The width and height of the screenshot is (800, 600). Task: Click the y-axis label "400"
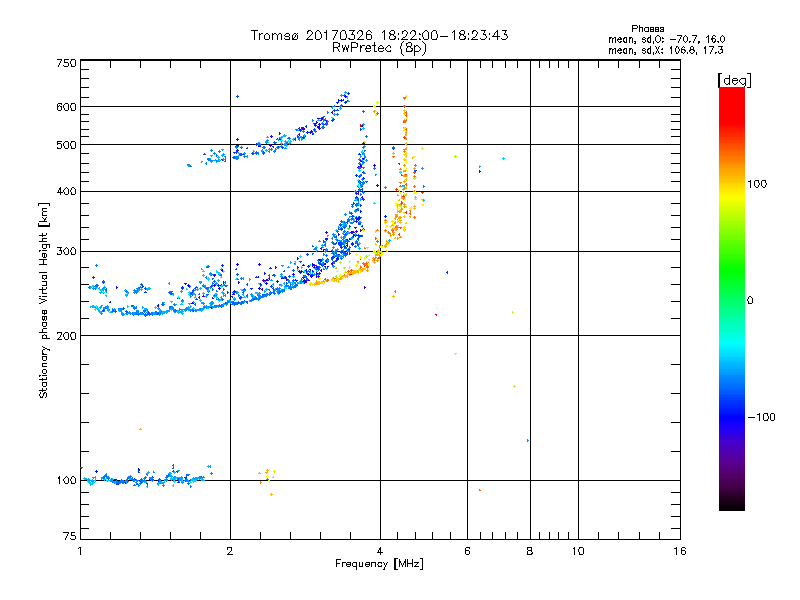[66, 192]
